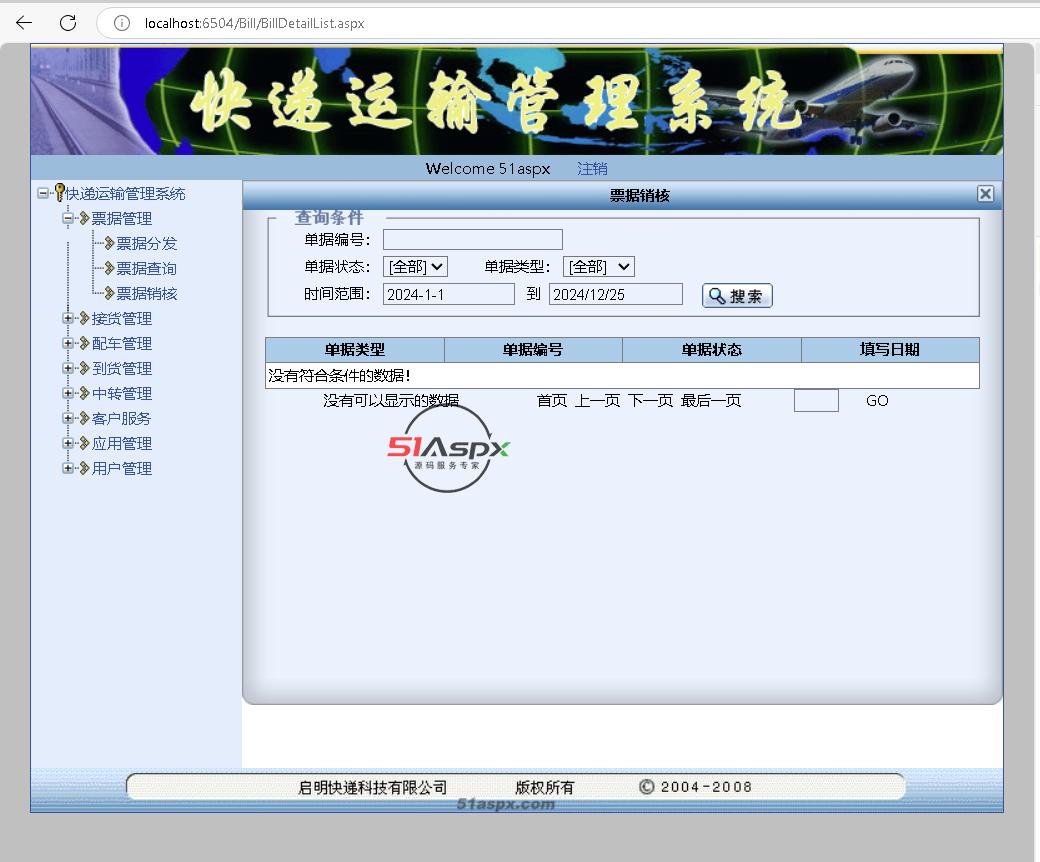Expand the 到货管理 tree node
The image size is (1040, 862).
pos(68,368)
